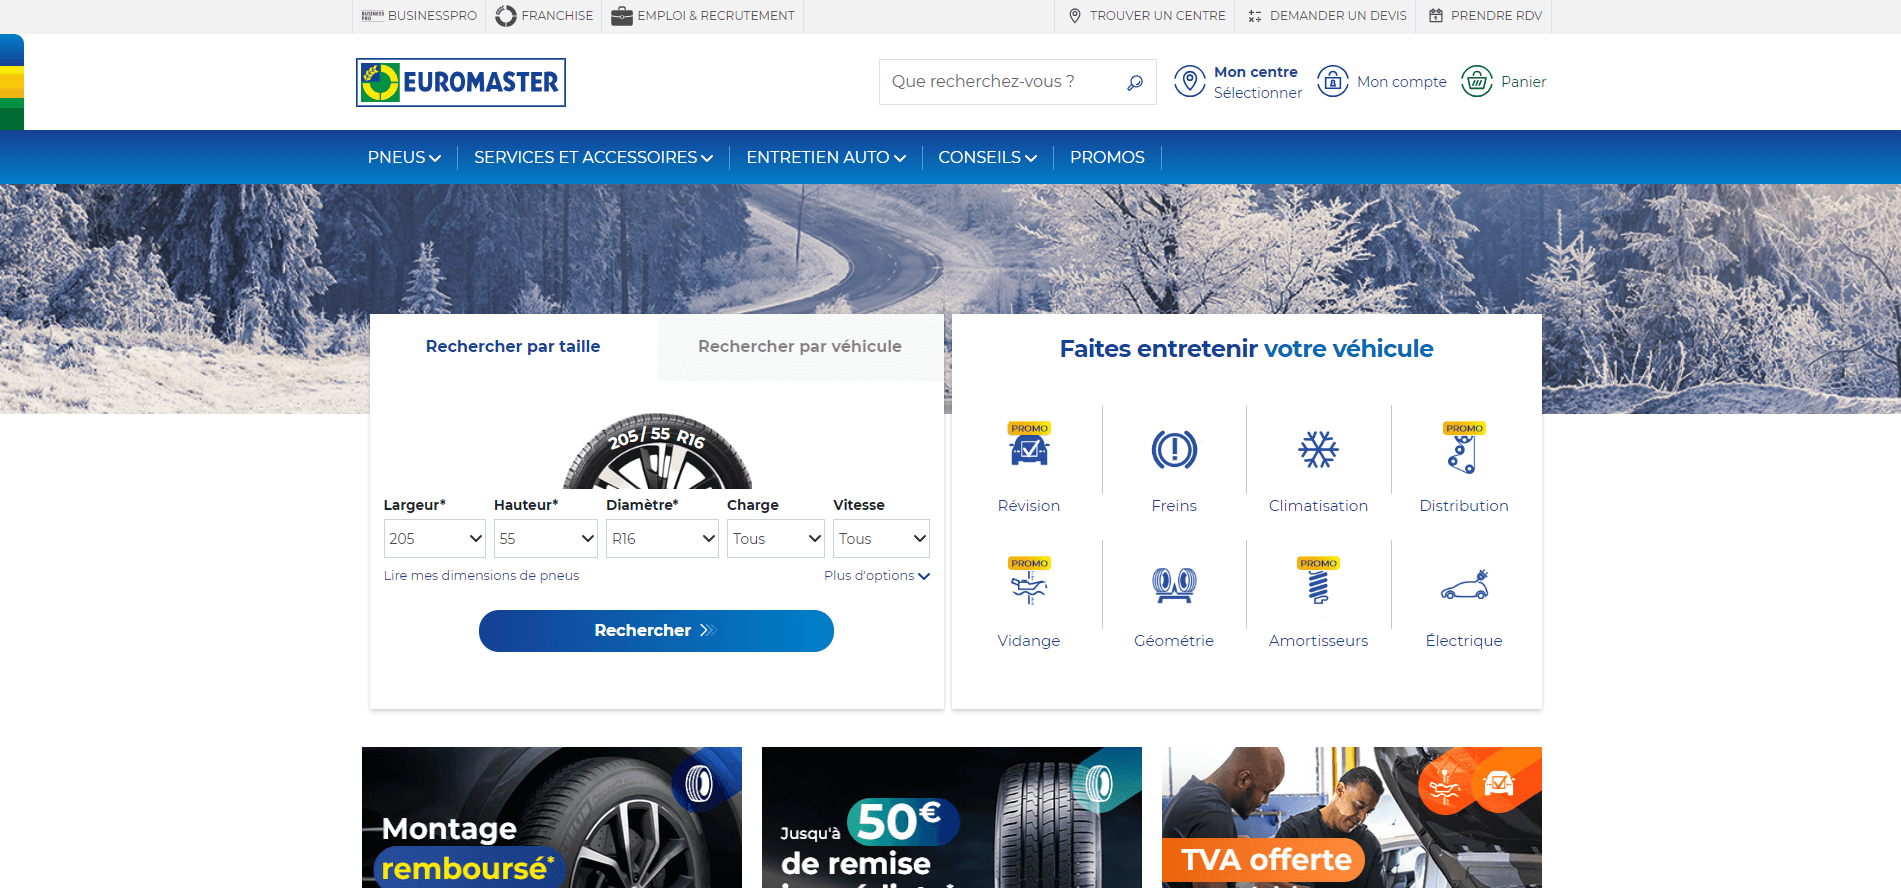Click the 205/55 R16 tire illustration
This screenshot has width=1901, height=888.
pyautogui.click(x=657, y=452)
